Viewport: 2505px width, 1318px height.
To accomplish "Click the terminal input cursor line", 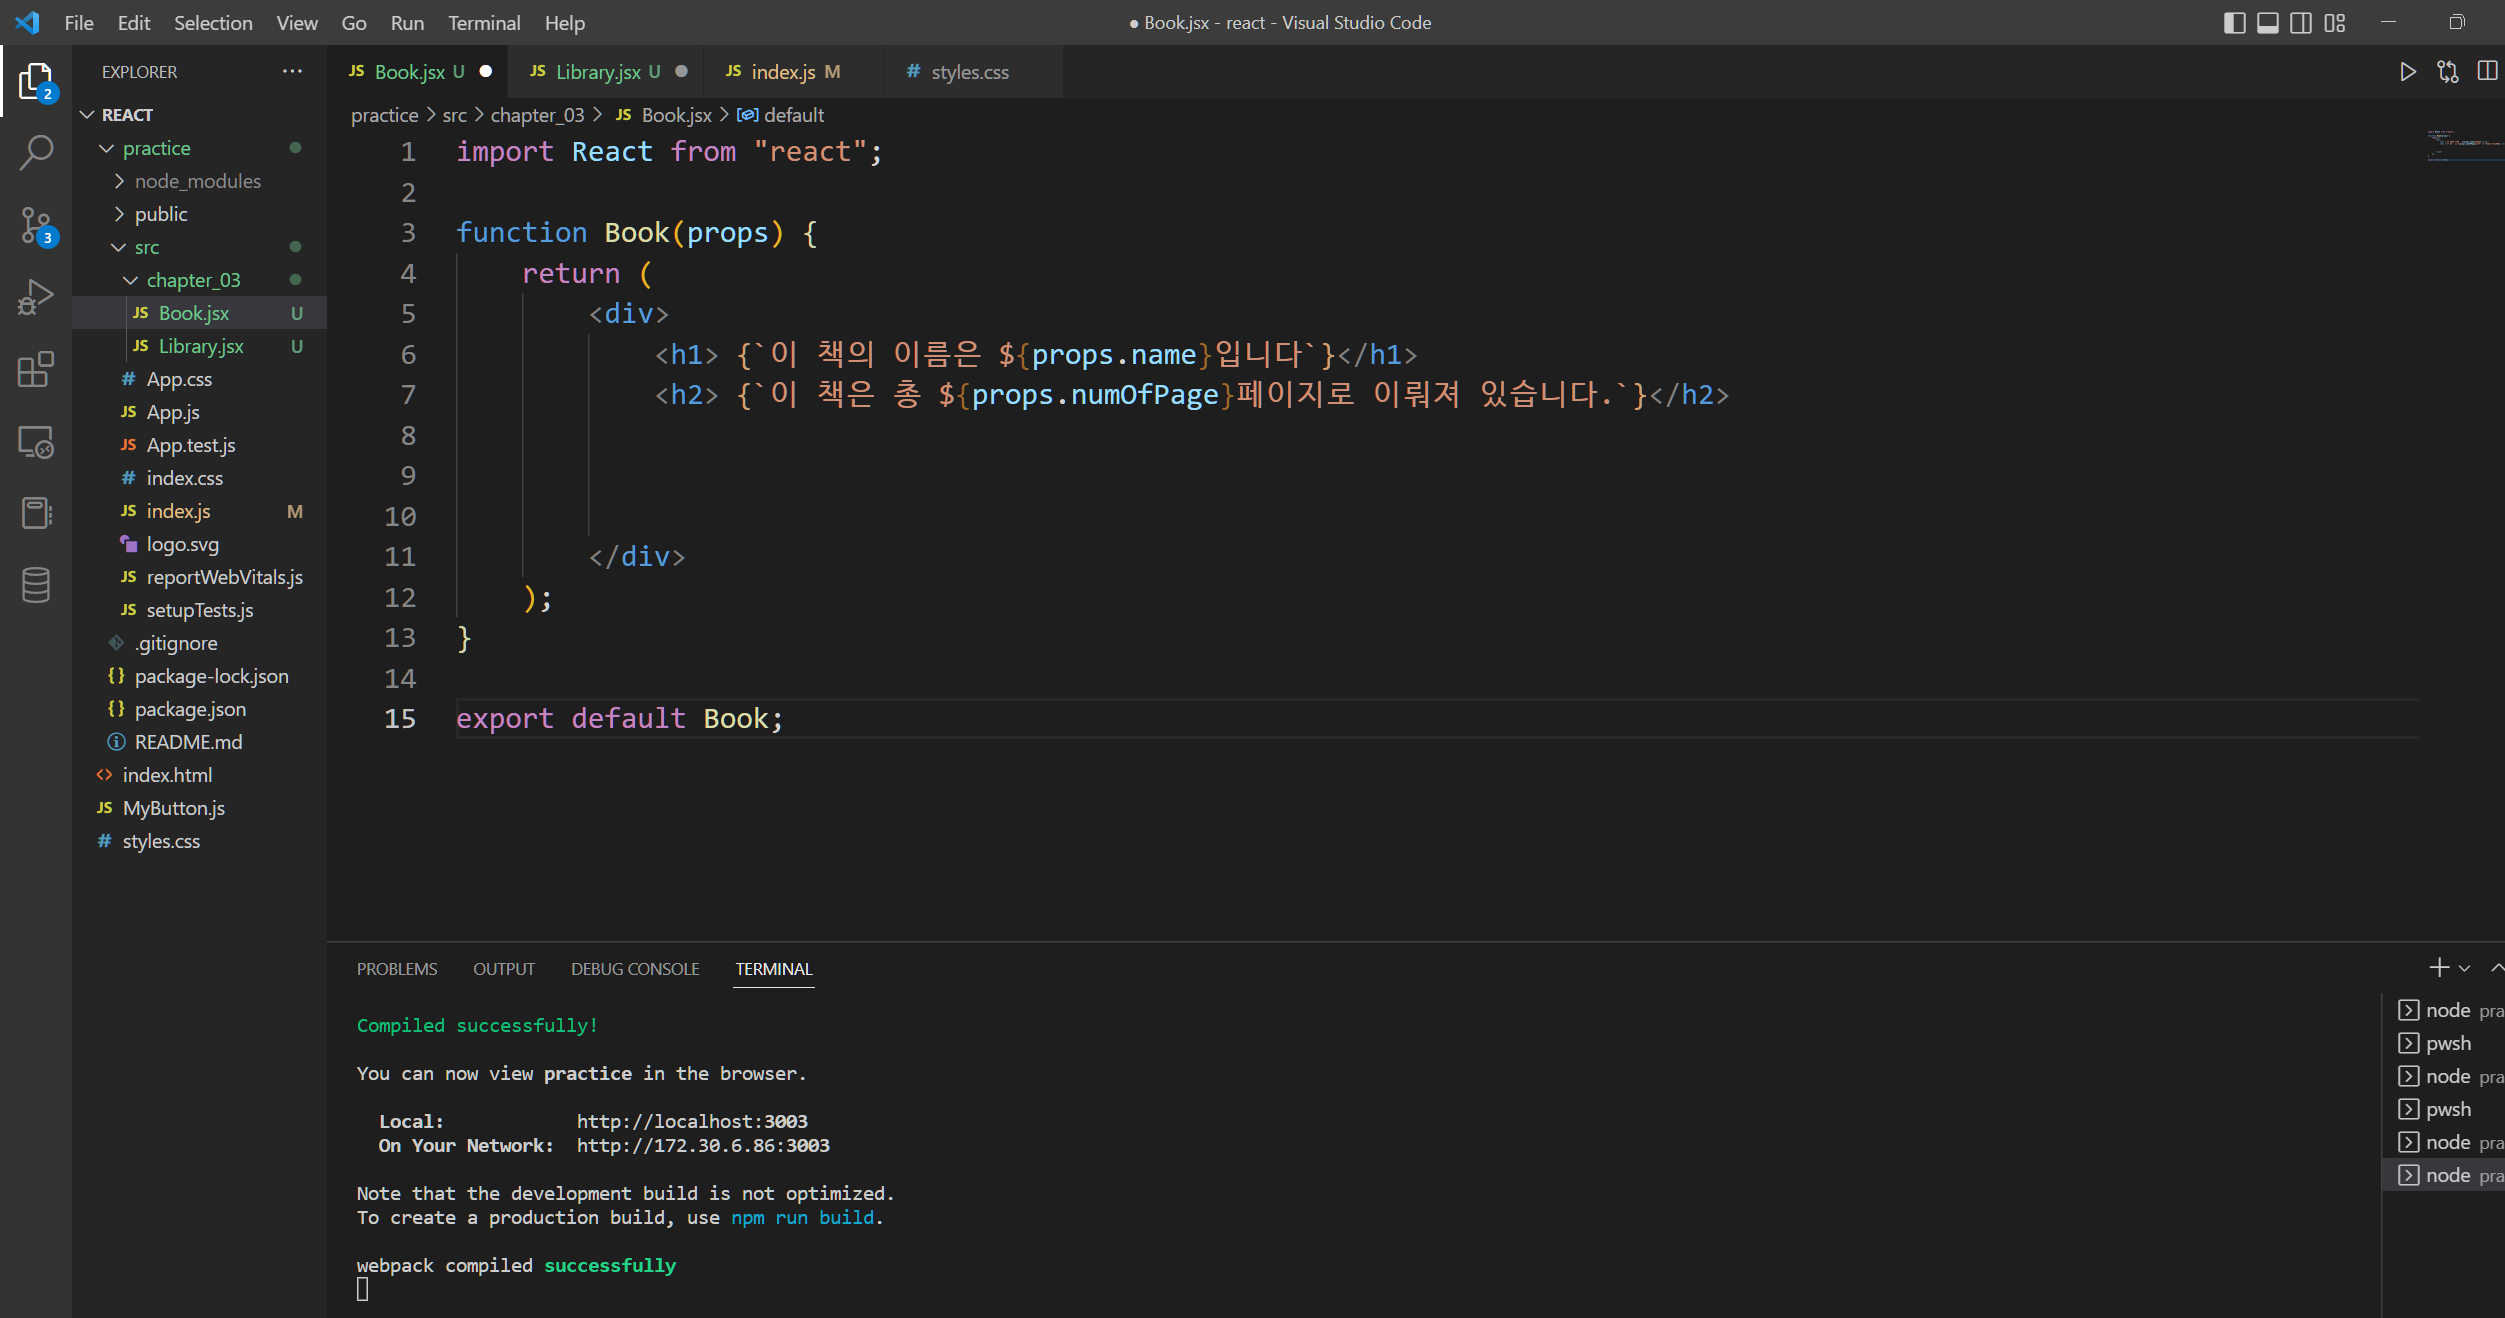I will 363,1290.
